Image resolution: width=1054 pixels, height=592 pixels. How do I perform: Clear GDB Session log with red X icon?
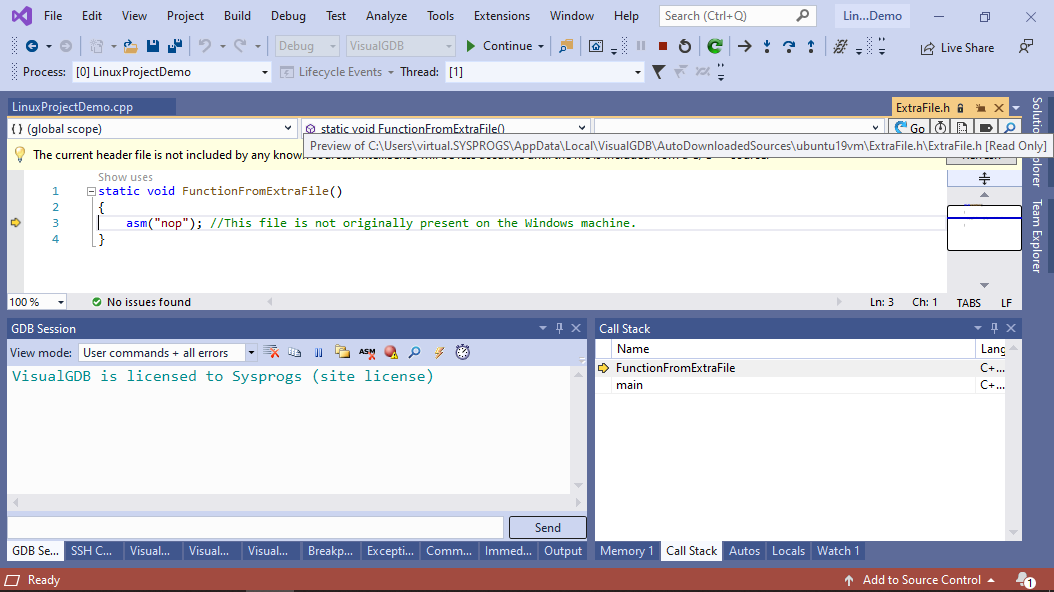(x=271, y=352)
